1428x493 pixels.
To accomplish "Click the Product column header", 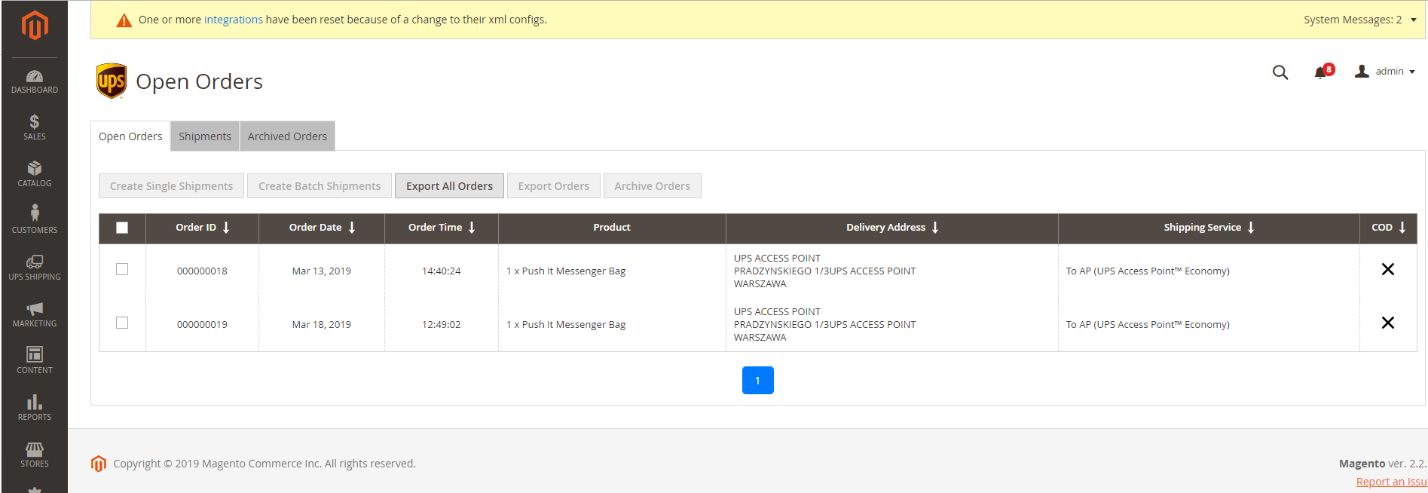I will pyautogui.click(x=612, y=228).
